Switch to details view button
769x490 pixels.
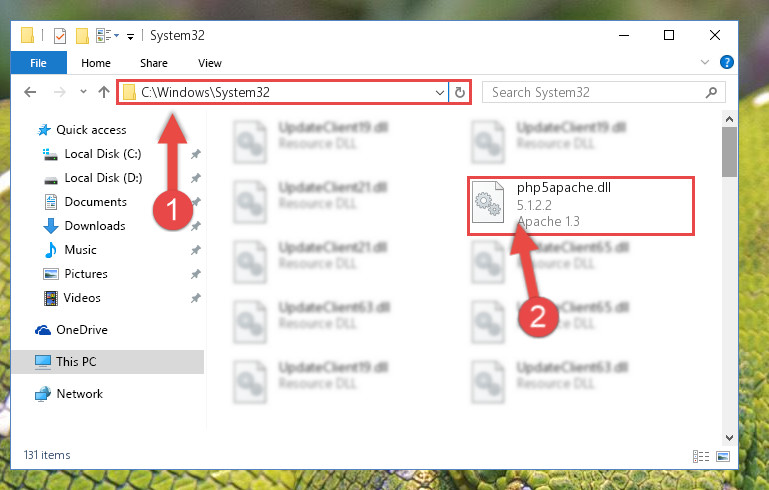701,457
